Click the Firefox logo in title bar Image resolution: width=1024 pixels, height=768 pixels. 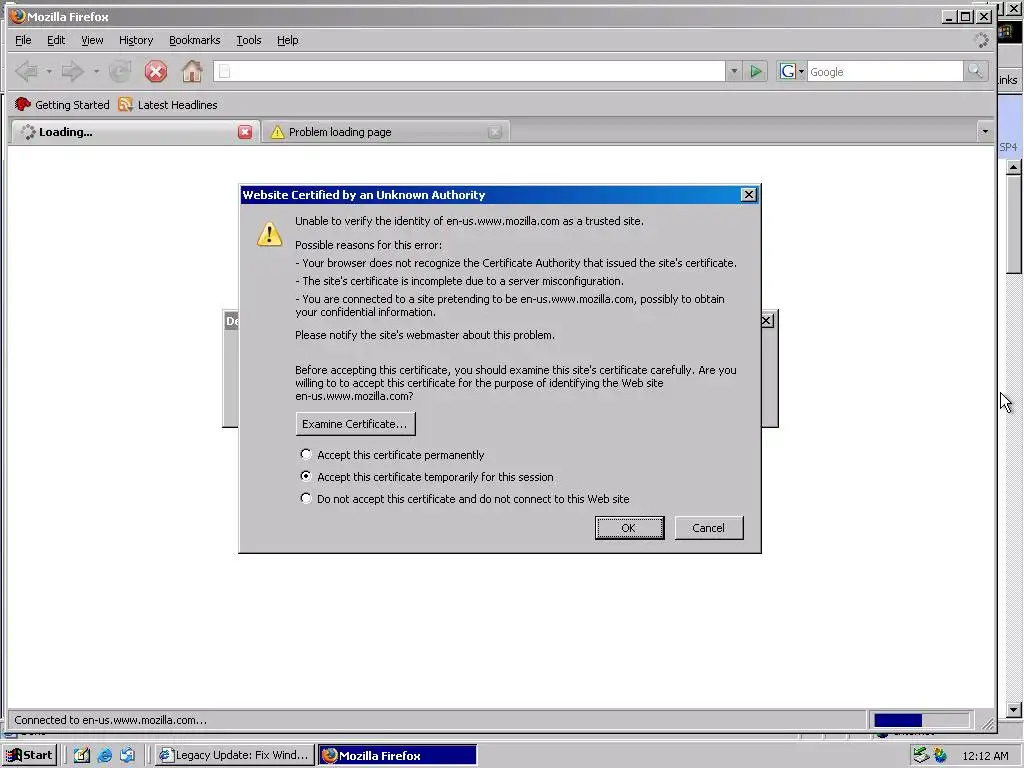point(18,16)
